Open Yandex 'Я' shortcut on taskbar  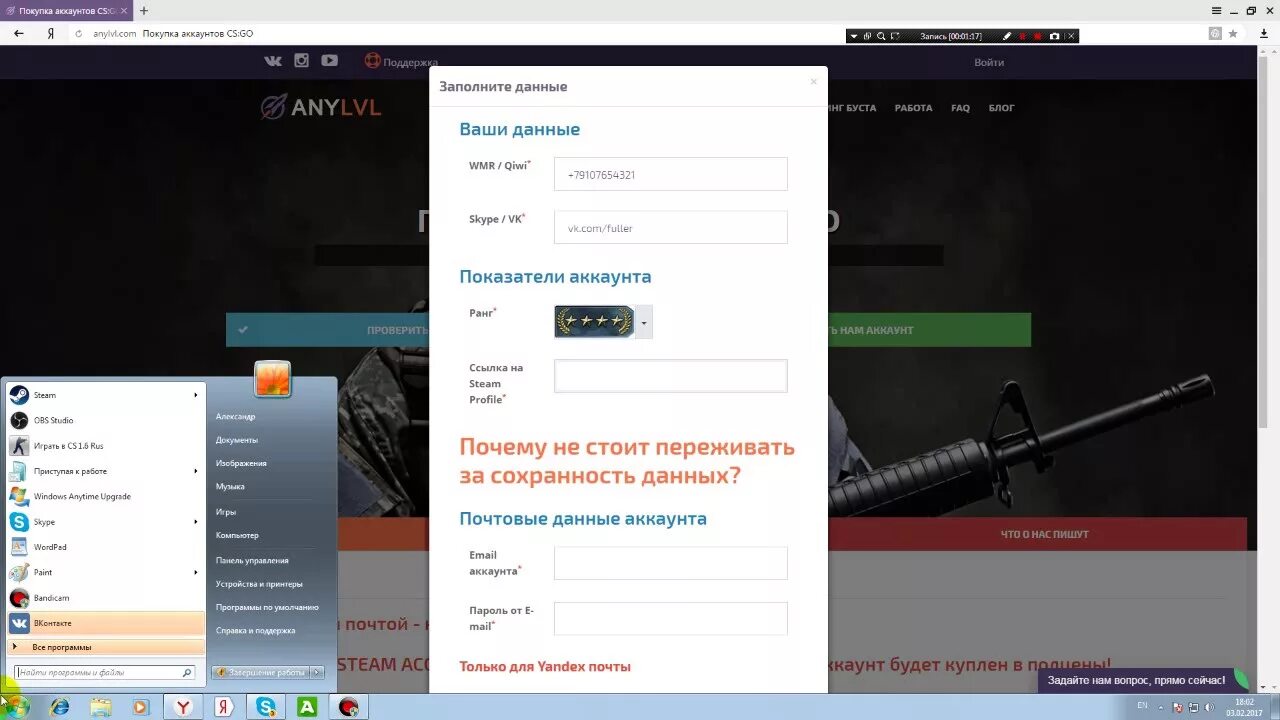225,707
